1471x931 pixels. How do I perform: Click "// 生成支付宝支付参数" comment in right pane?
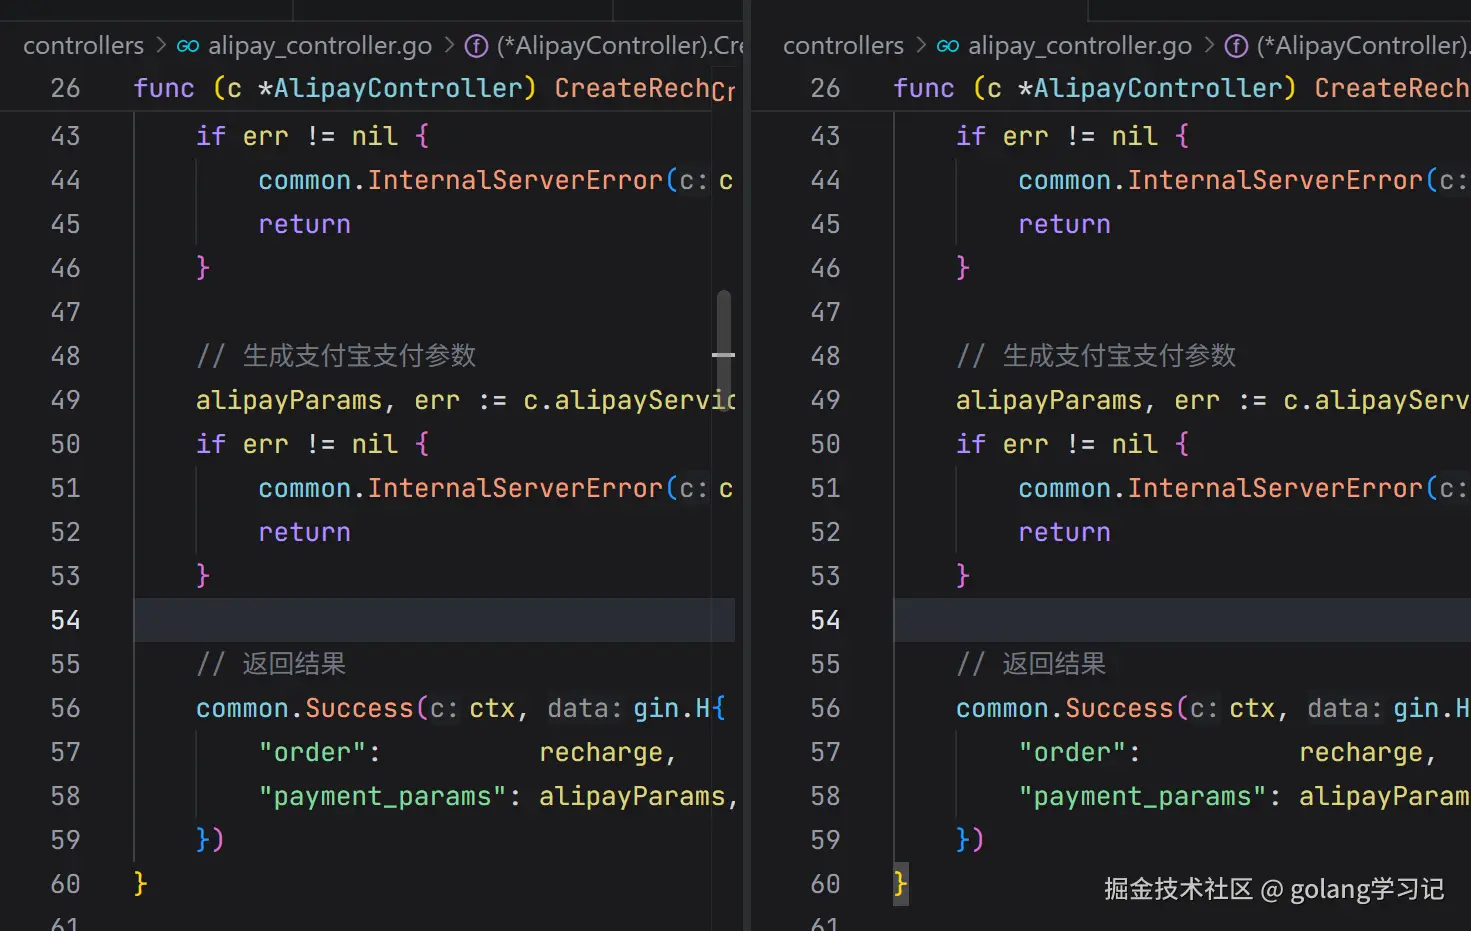click(x=1096, y=356)
